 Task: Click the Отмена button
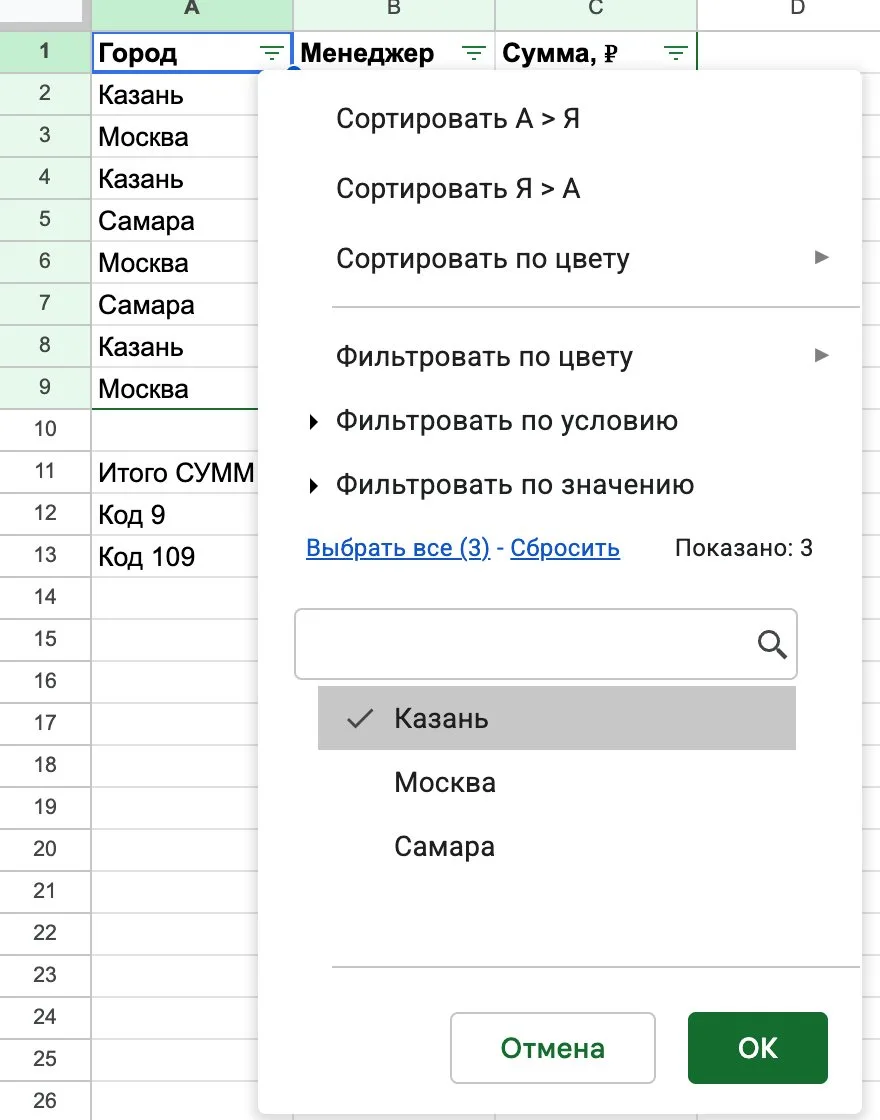click(553, 1048)
